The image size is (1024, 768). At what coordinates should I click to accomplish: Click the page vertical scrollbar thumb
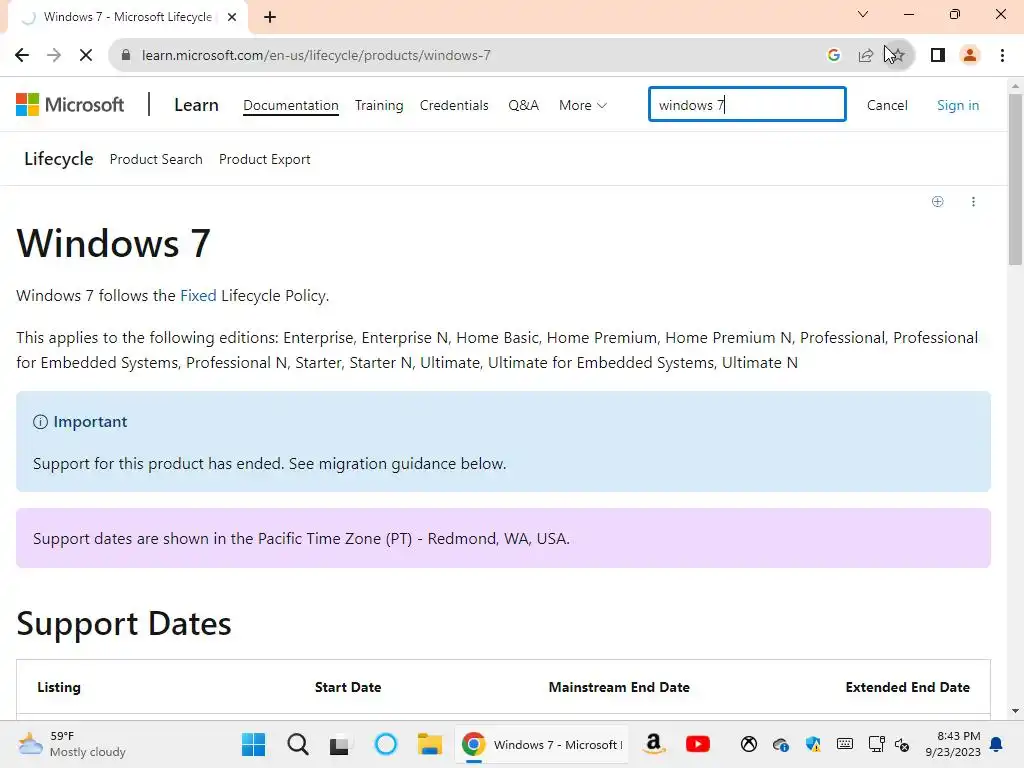click(1015, 179)
